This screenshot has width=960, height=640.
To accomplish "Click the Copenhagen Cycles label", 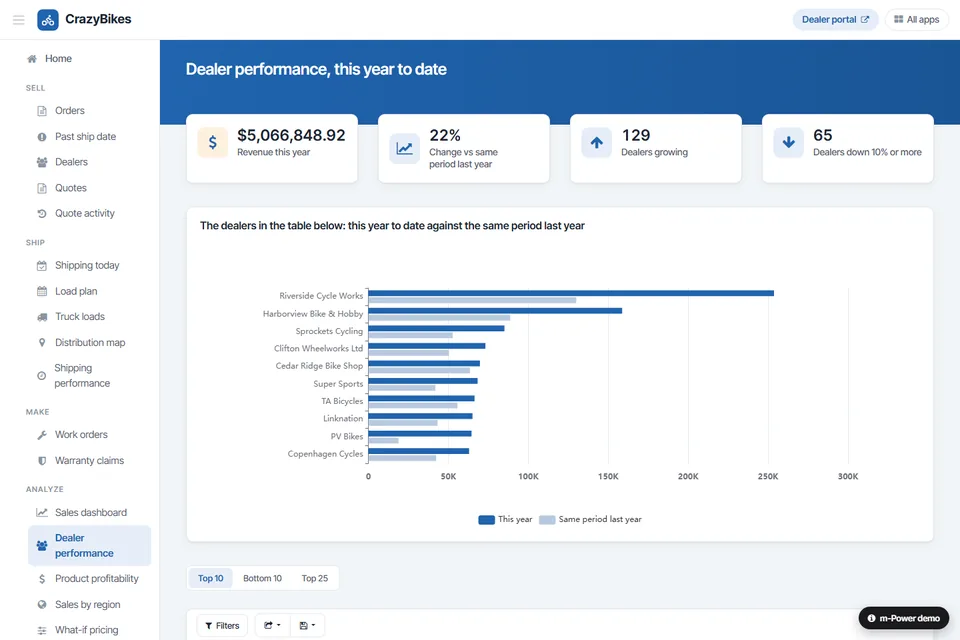I will click(x=325, y=454).
